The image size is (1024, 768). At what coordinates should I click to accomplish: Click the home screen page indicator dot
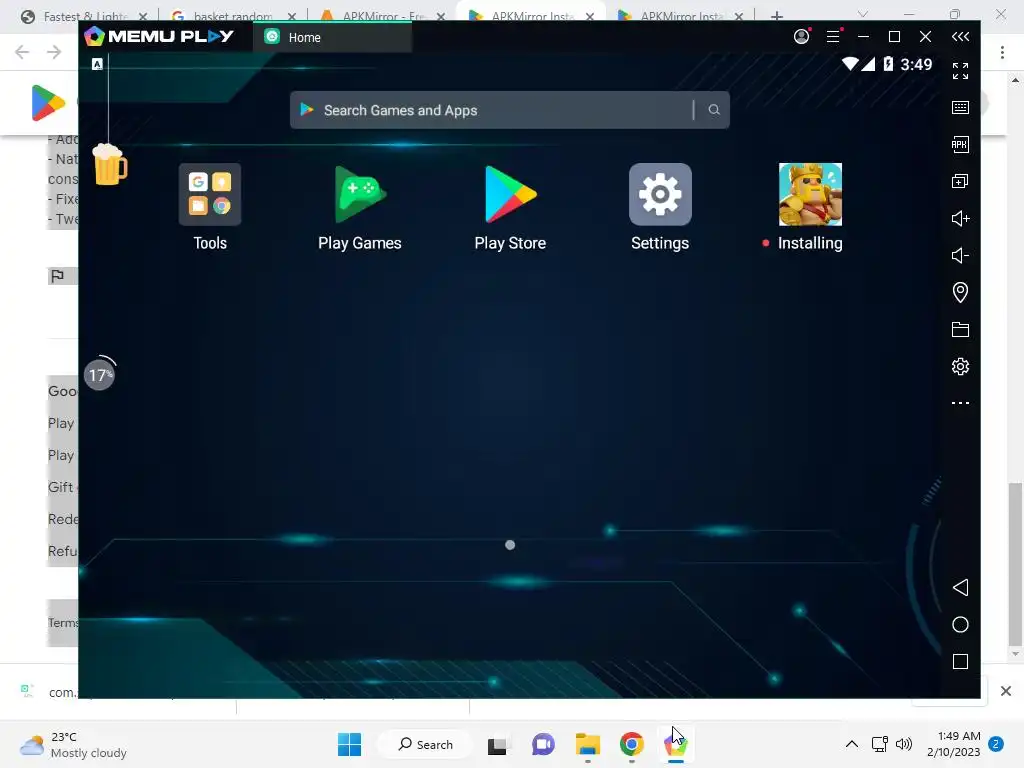click(510, 545)
